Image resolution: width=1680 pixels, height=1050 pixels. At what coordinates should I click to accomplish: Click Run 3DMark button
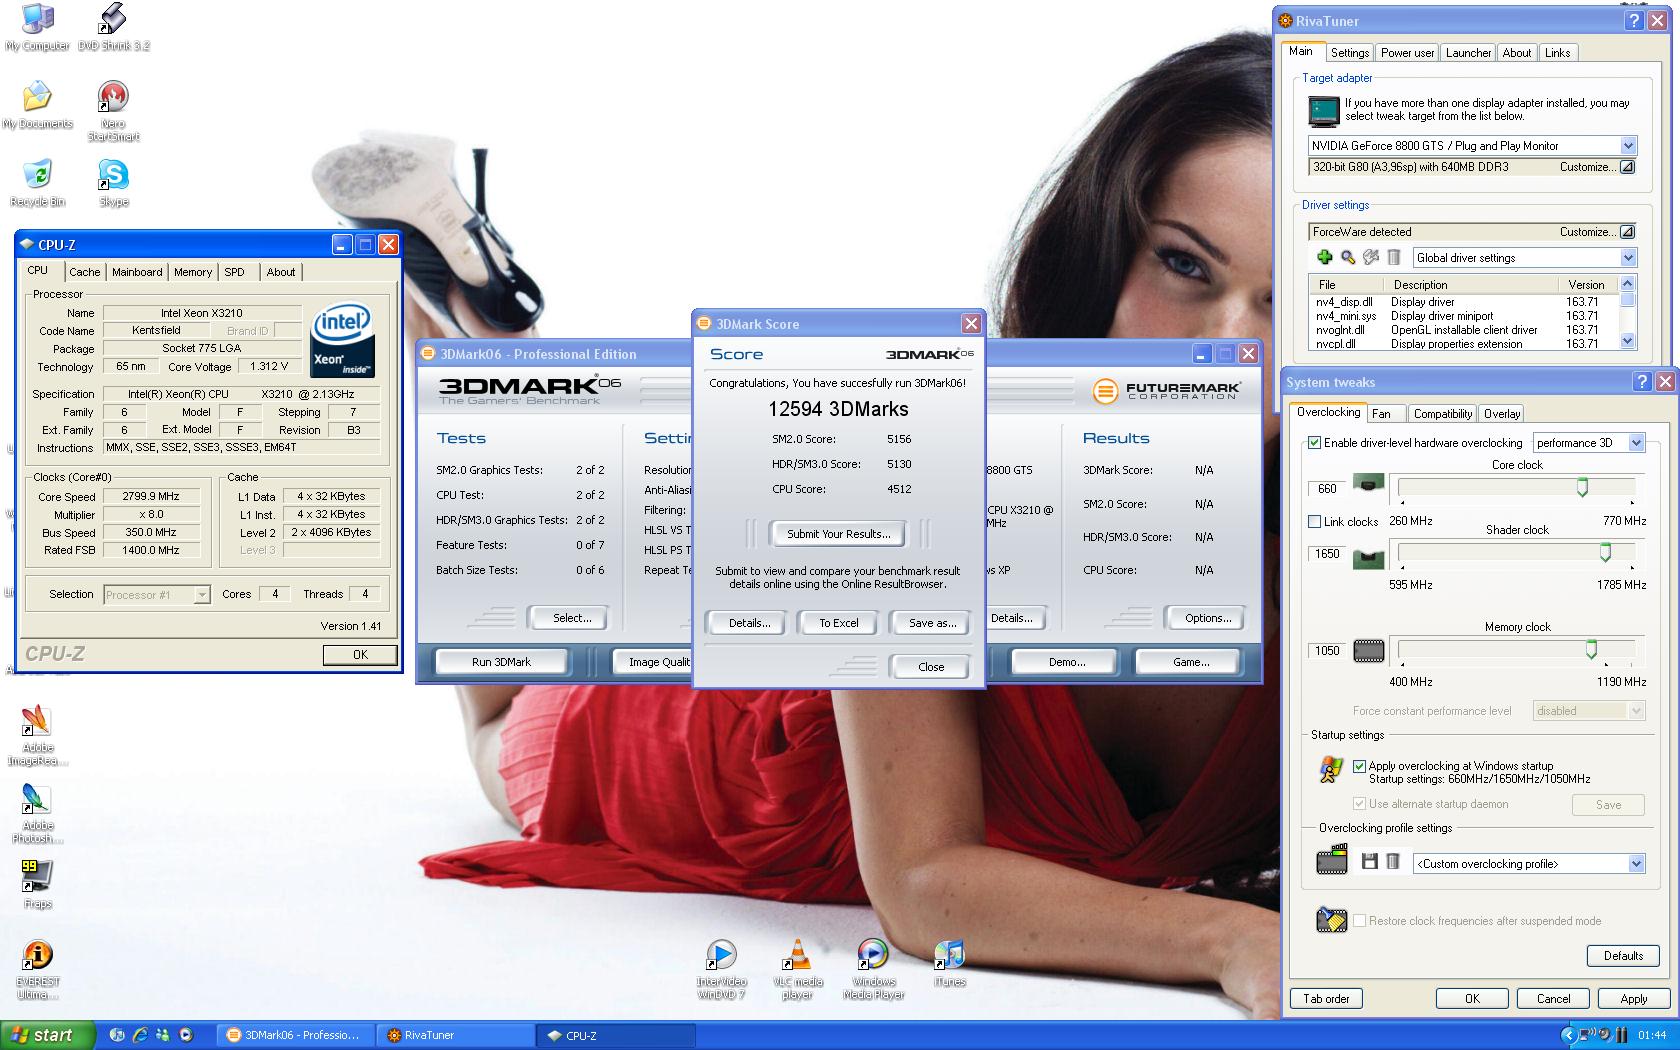click(501, 662)
